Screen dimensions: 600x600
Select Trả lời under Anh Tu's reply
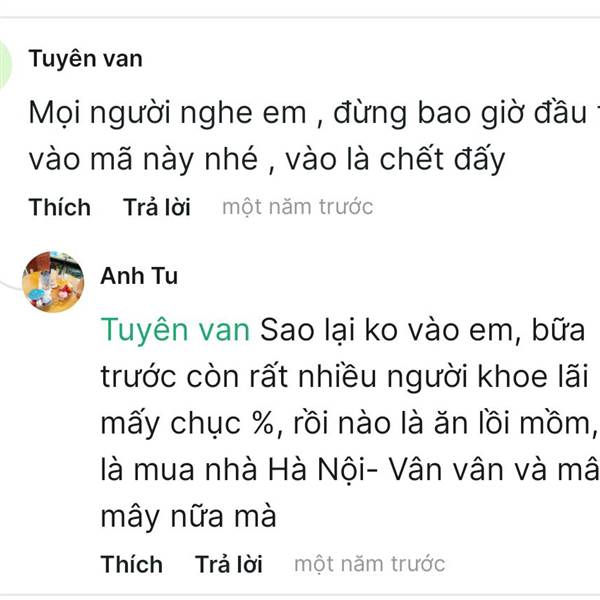229,564
